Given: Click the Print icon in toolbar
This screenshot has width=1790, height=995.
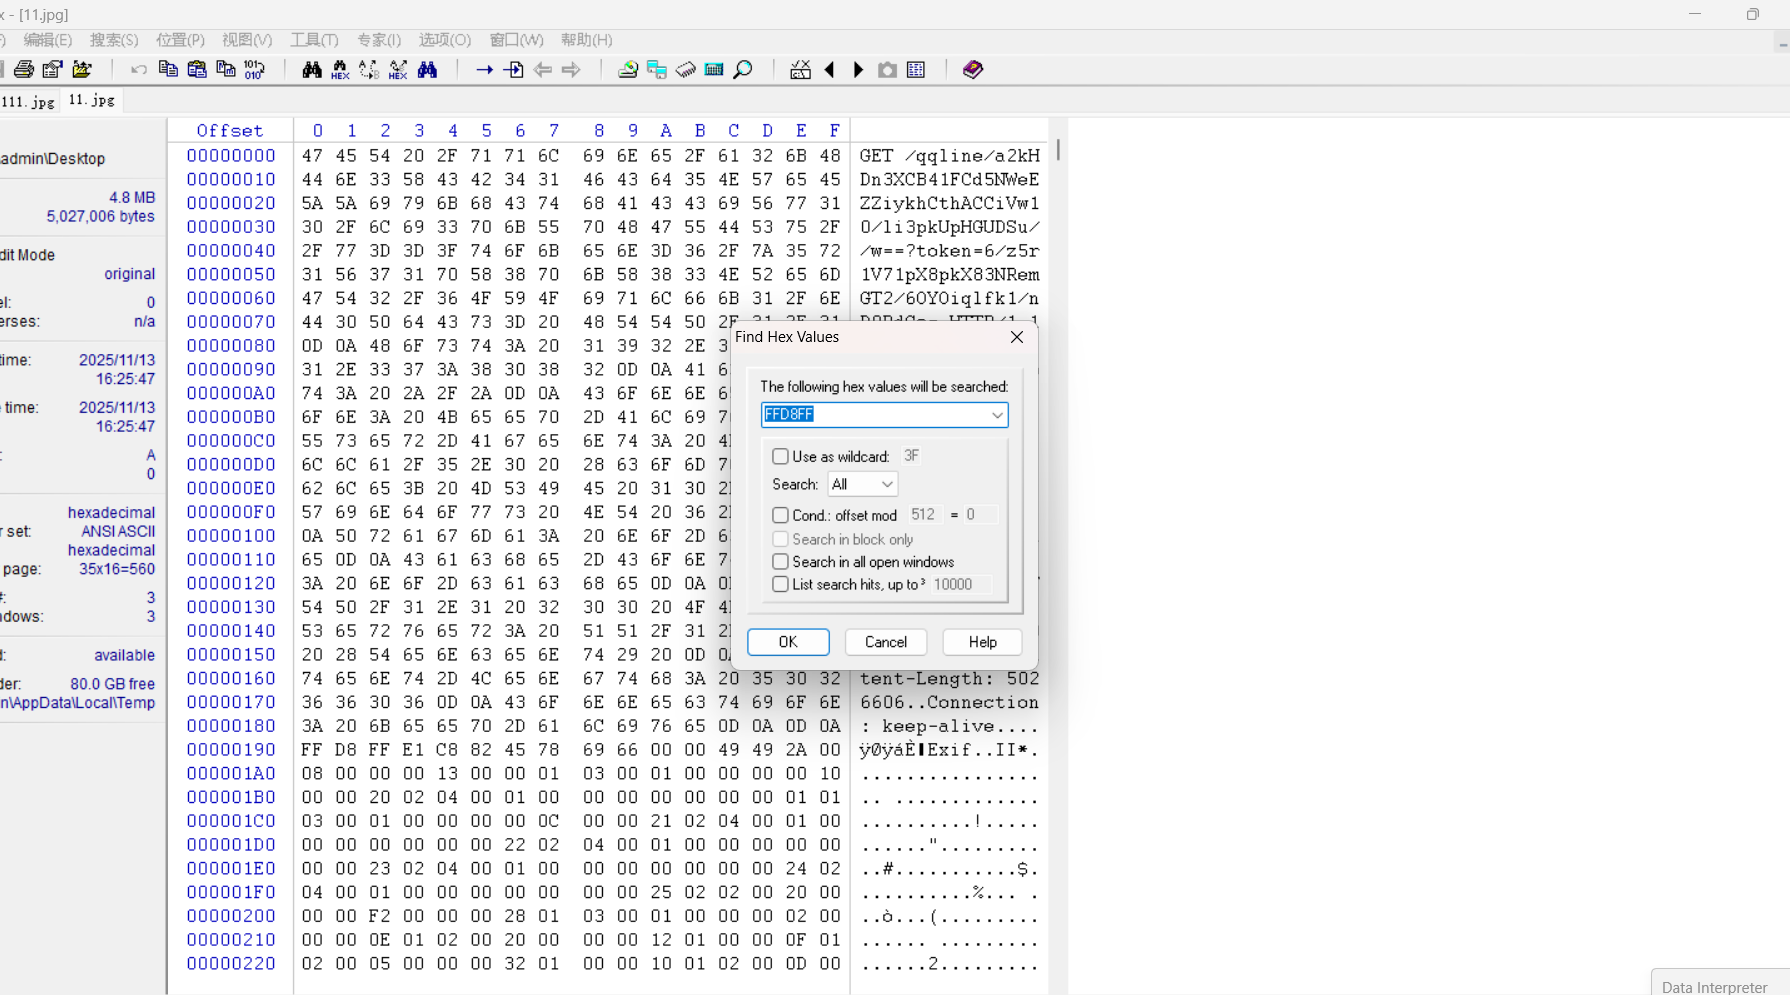Looking at the screenshot, I should [x=23, y=70].
